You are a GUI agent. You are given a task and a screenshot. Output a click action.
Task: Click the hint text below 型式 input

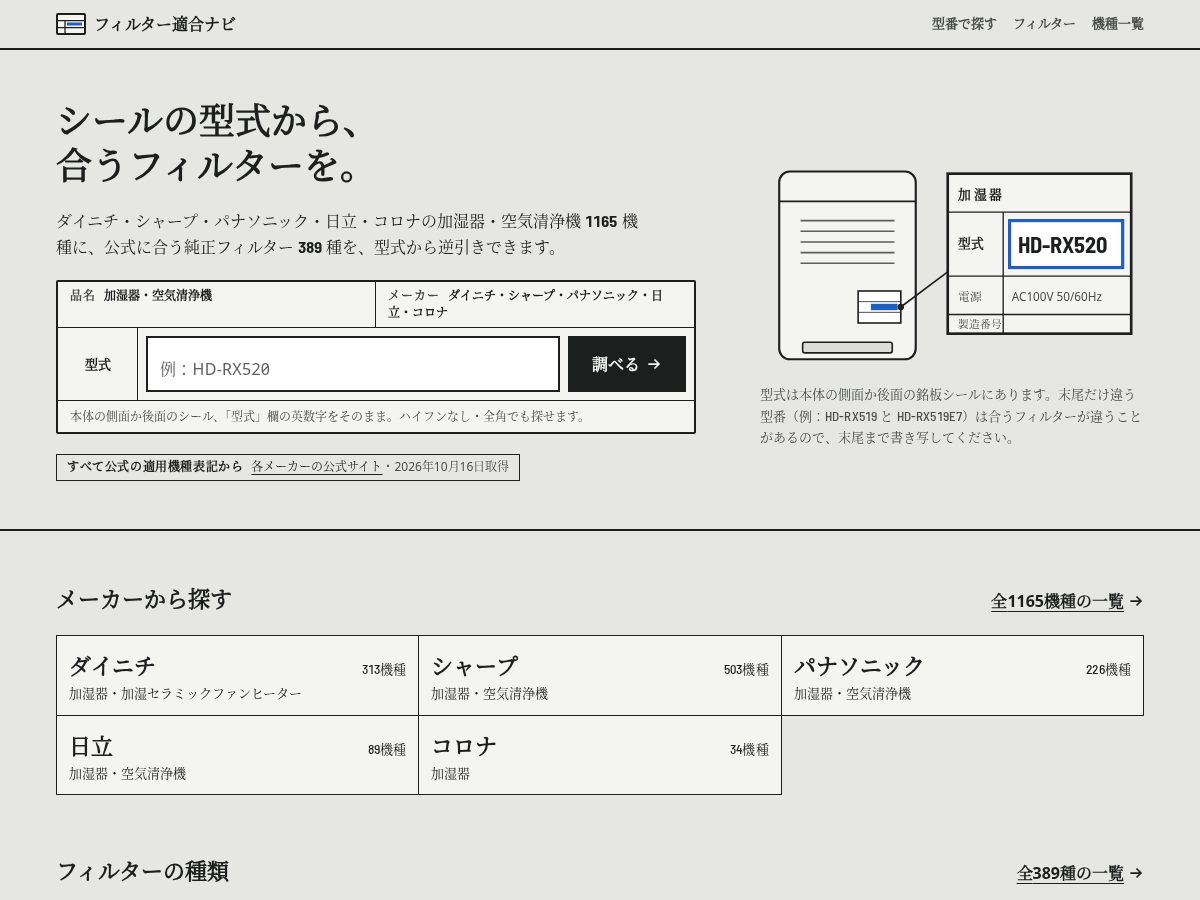click(328, 416)
